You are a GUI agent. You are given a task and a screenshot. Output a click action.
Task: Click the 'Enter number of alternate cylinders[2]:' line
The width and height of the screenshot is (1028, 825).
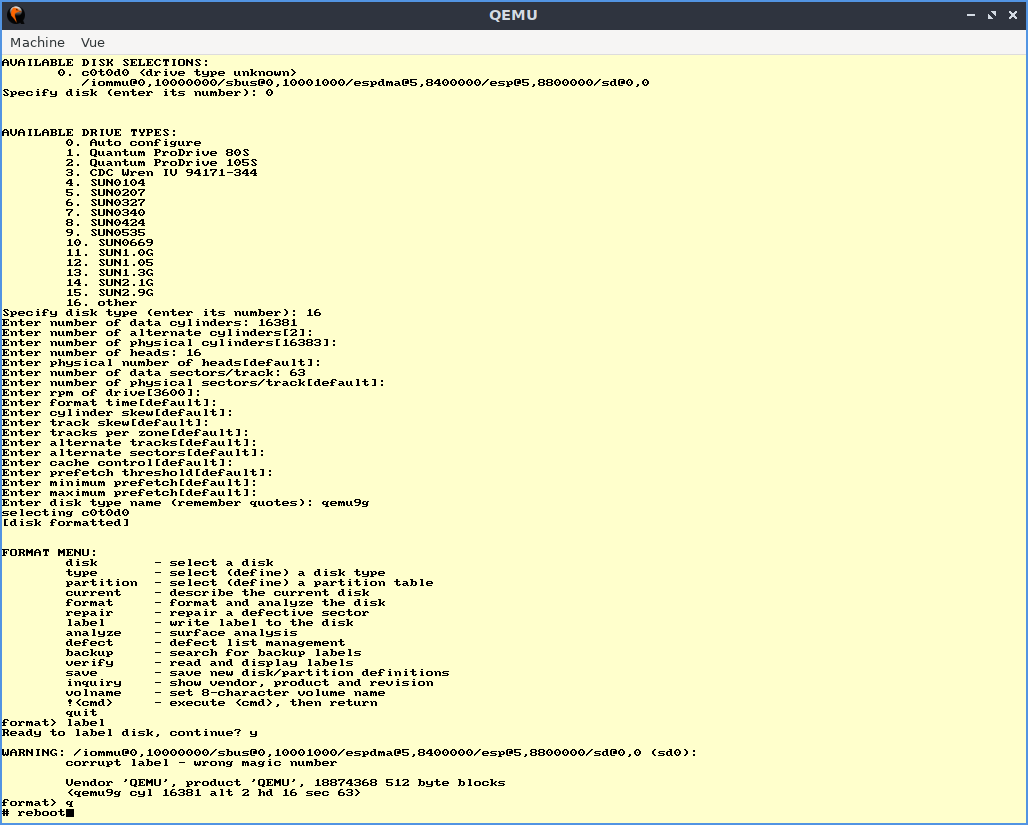point(157,332)
